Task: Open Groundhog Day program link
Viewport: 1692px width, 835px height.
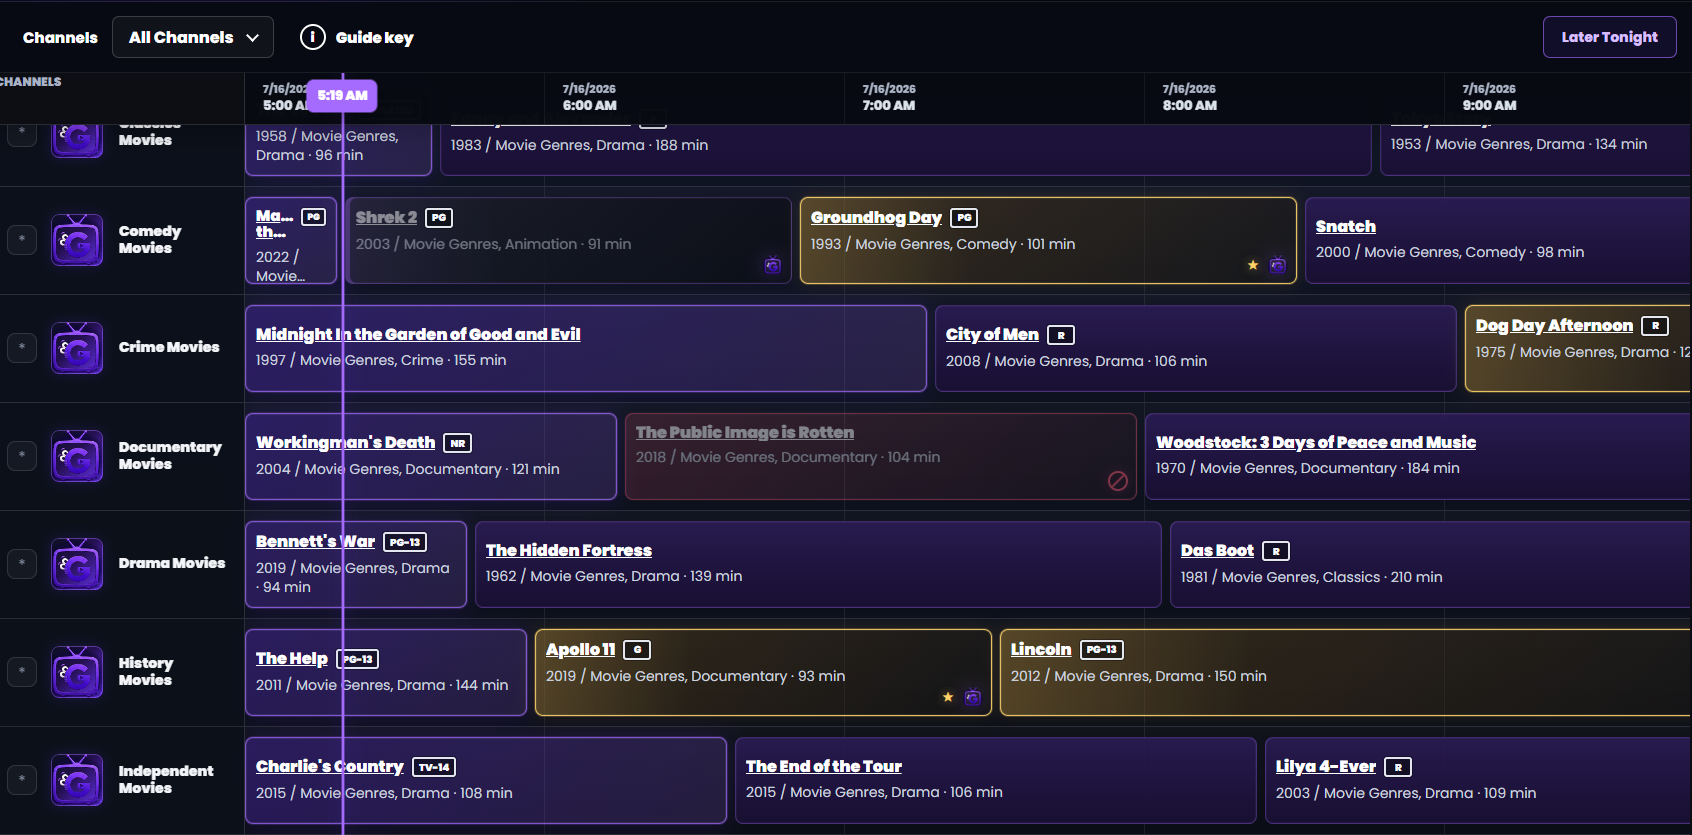Action: pyautogui.click(x=876, y=217)
